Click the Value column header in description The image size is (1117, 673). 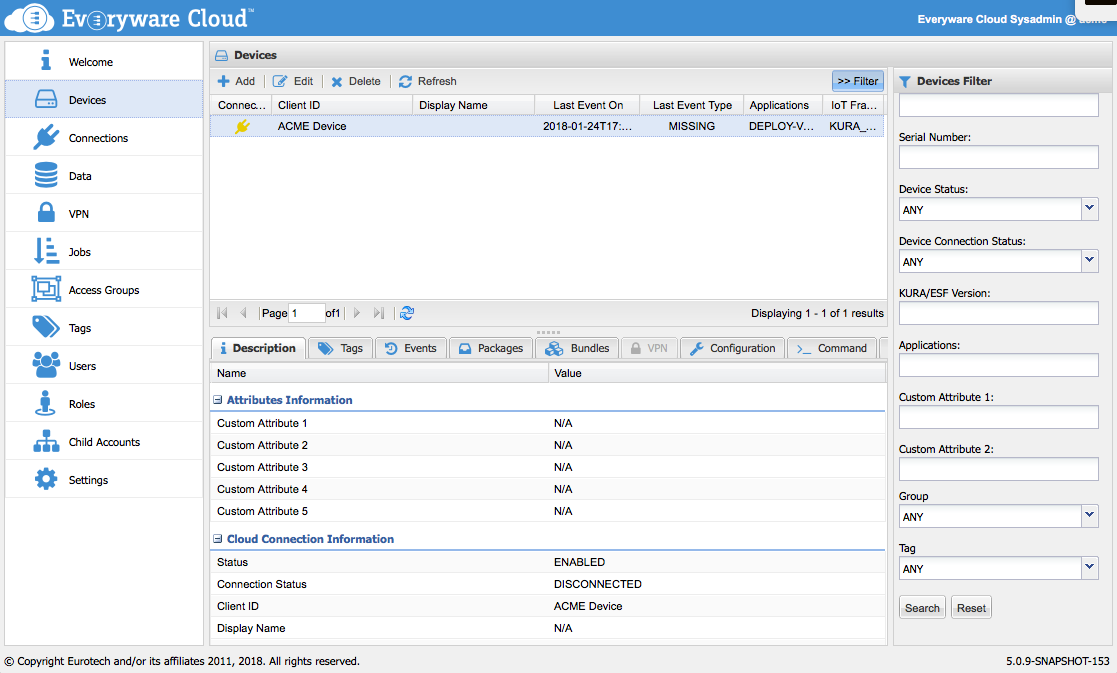[x=717, y=373]
